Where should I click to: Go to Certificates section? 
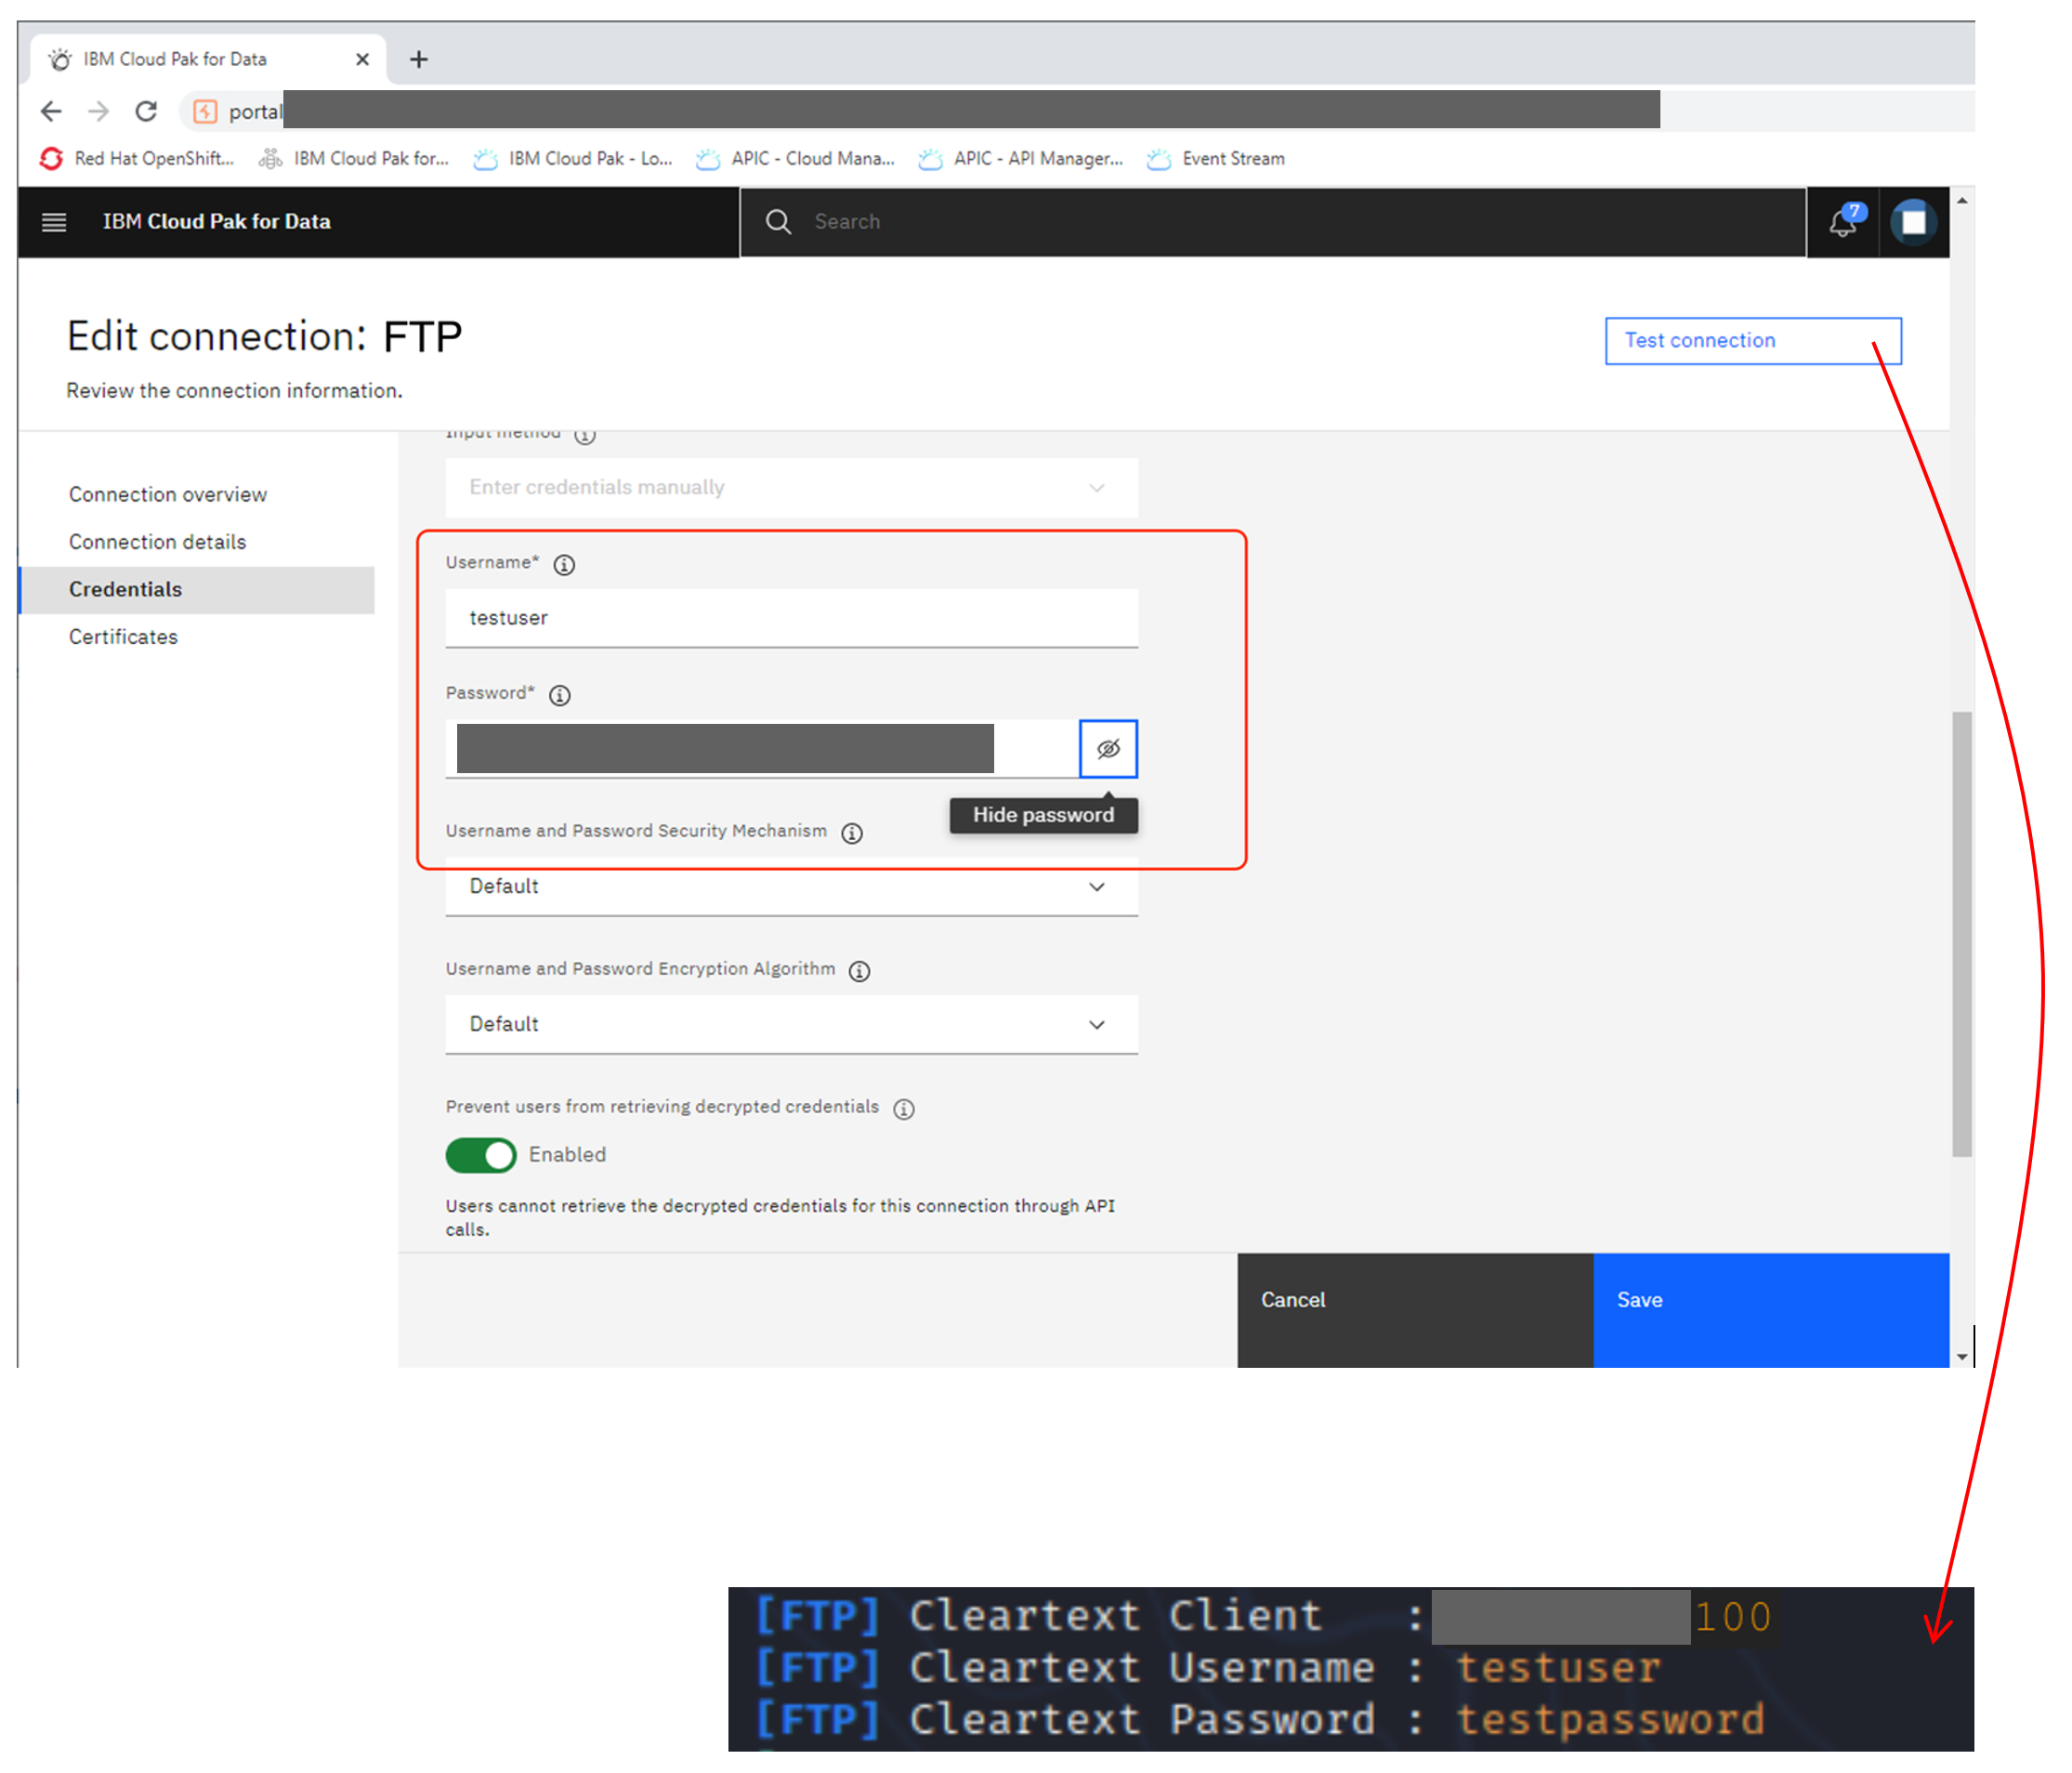click(123, 637)
